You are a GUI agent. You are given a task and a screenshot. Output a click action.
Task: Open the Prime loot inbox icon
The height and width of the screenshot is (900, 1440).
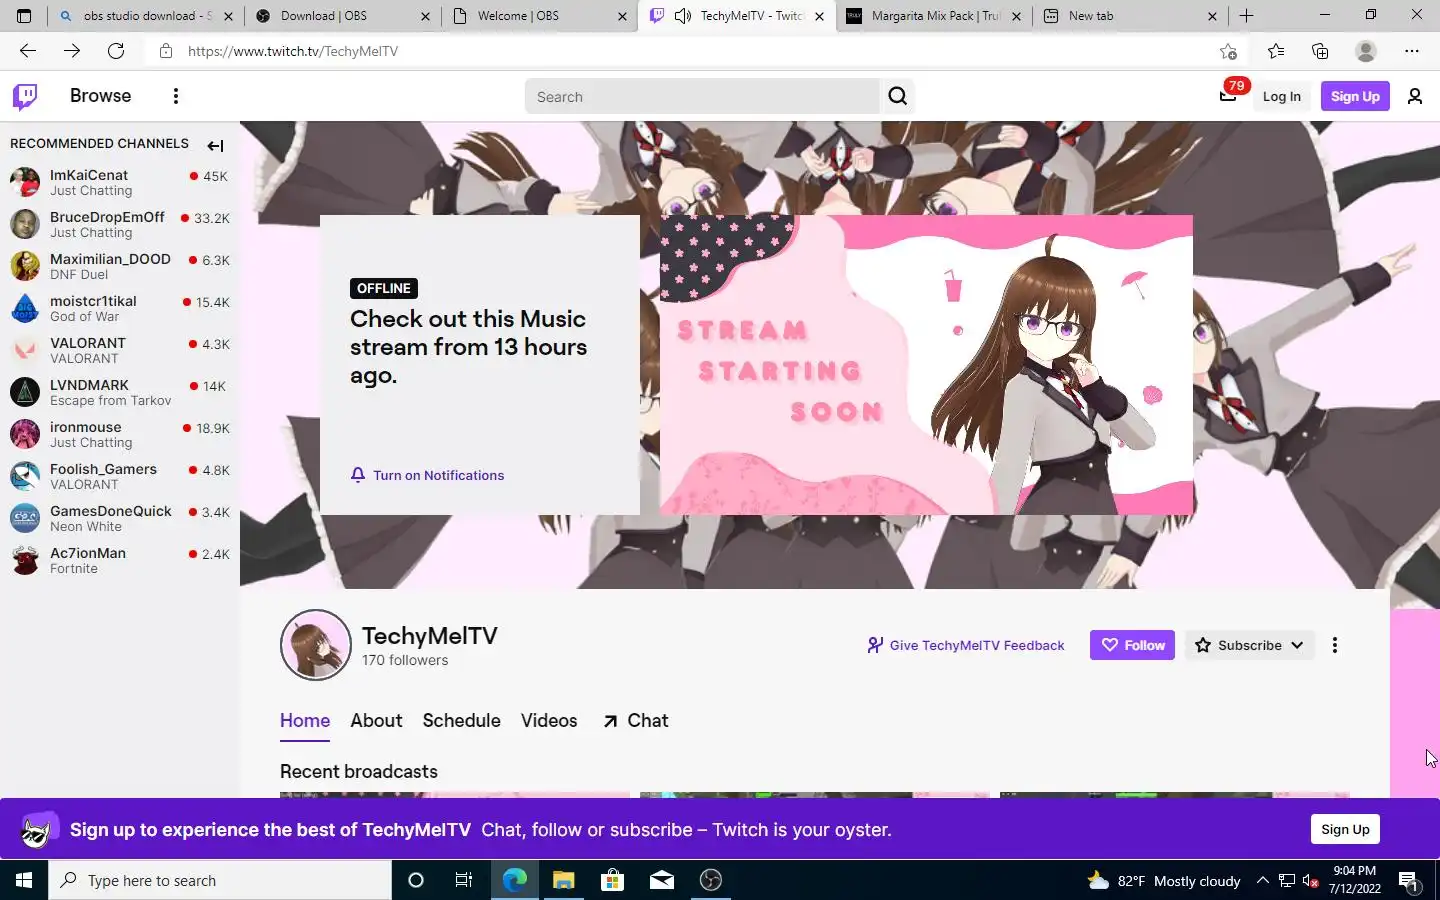(x=1228, y=96)
